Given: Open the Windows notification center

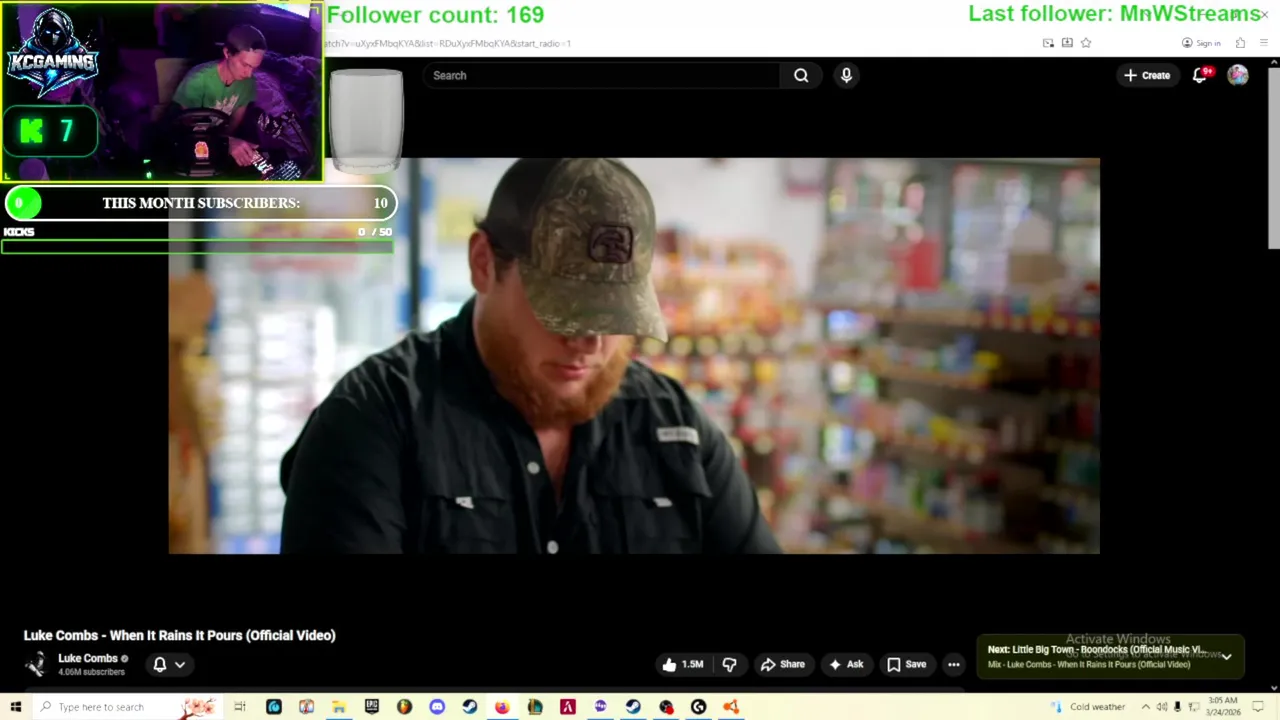Looking at the screenshot, I should 1258,707.
